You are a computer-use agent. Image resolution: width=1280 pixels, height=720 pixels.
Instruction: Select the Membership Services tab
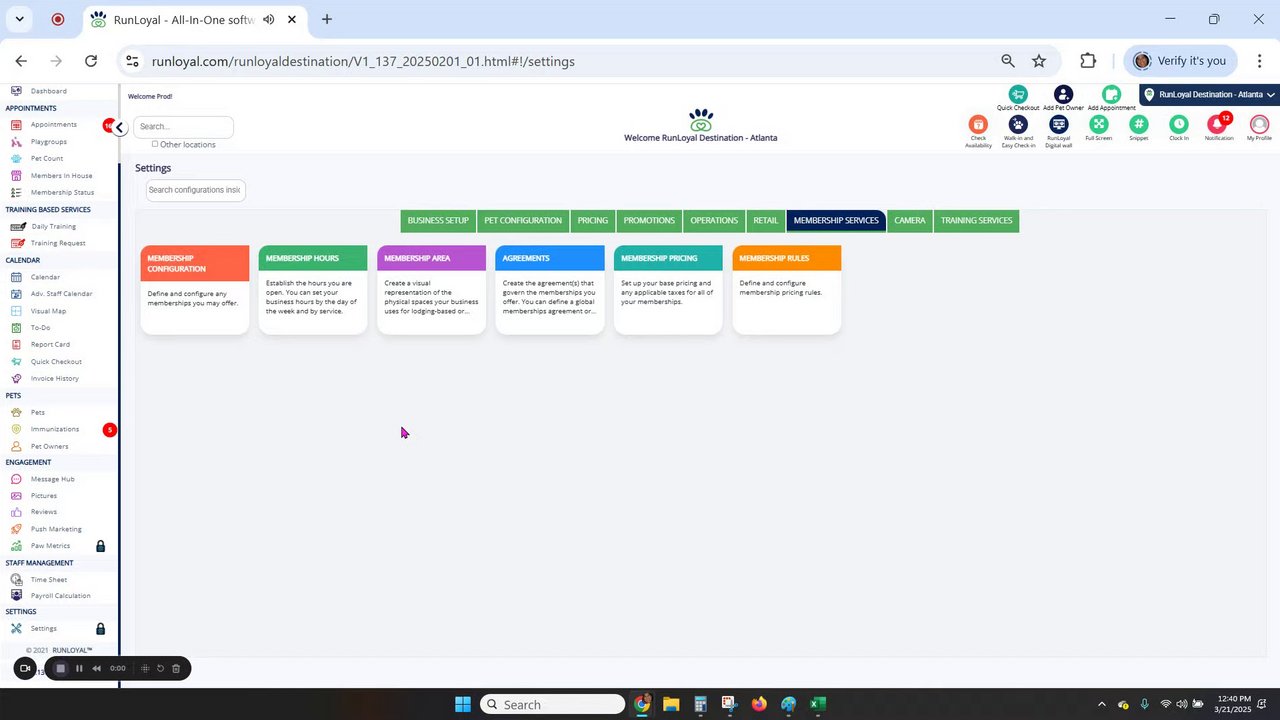point(836,221)
